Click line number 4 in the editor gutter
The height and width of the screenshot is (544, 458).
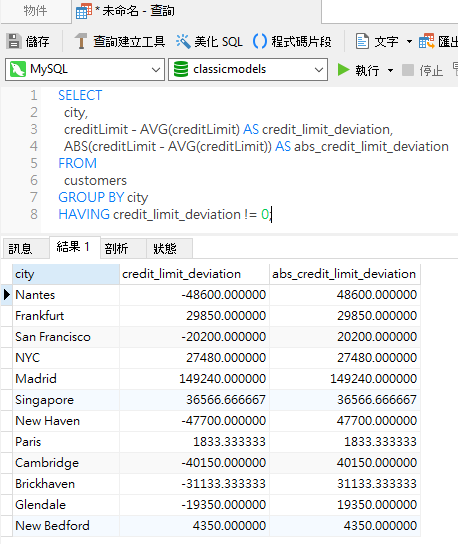click(34, 146)
